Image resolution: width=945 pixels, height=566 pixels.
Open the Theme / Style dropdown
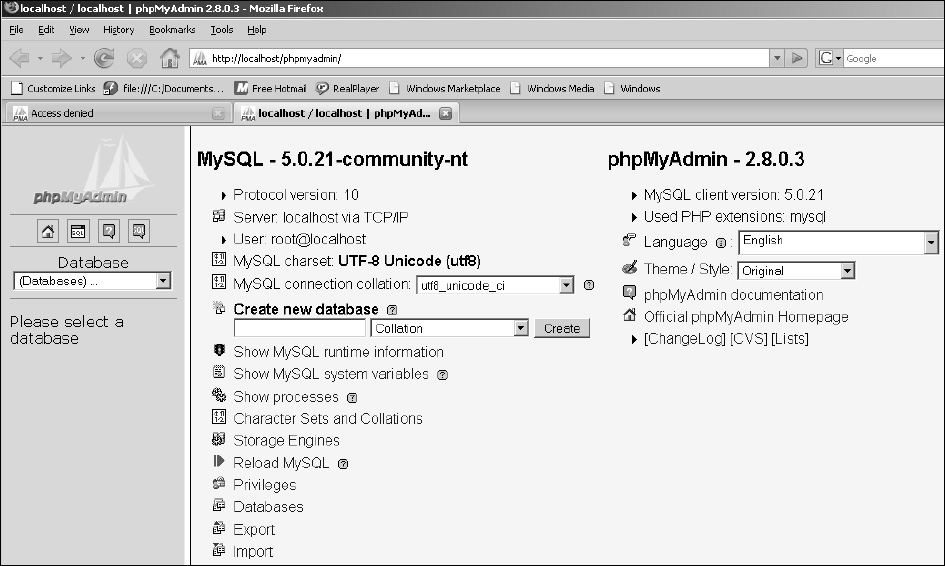pyautogui.click(x=796, y=271)
